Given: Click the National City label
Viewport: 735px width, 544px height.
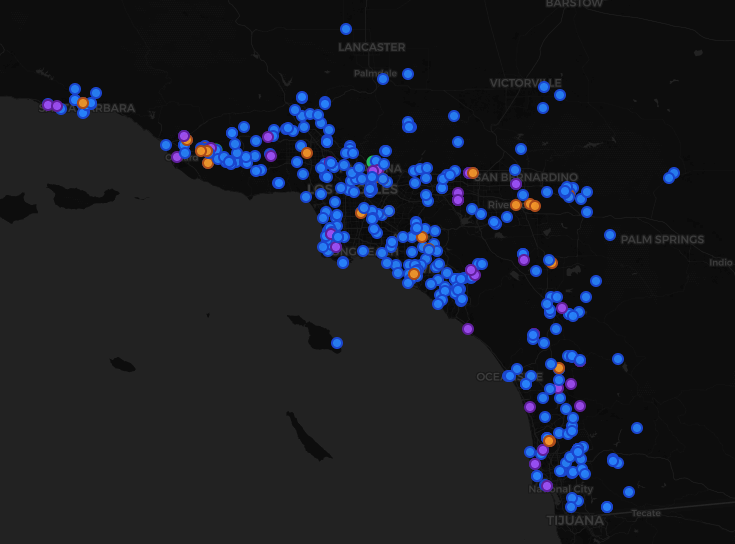Looking at the screenshot, I should [x=561, y=489].
